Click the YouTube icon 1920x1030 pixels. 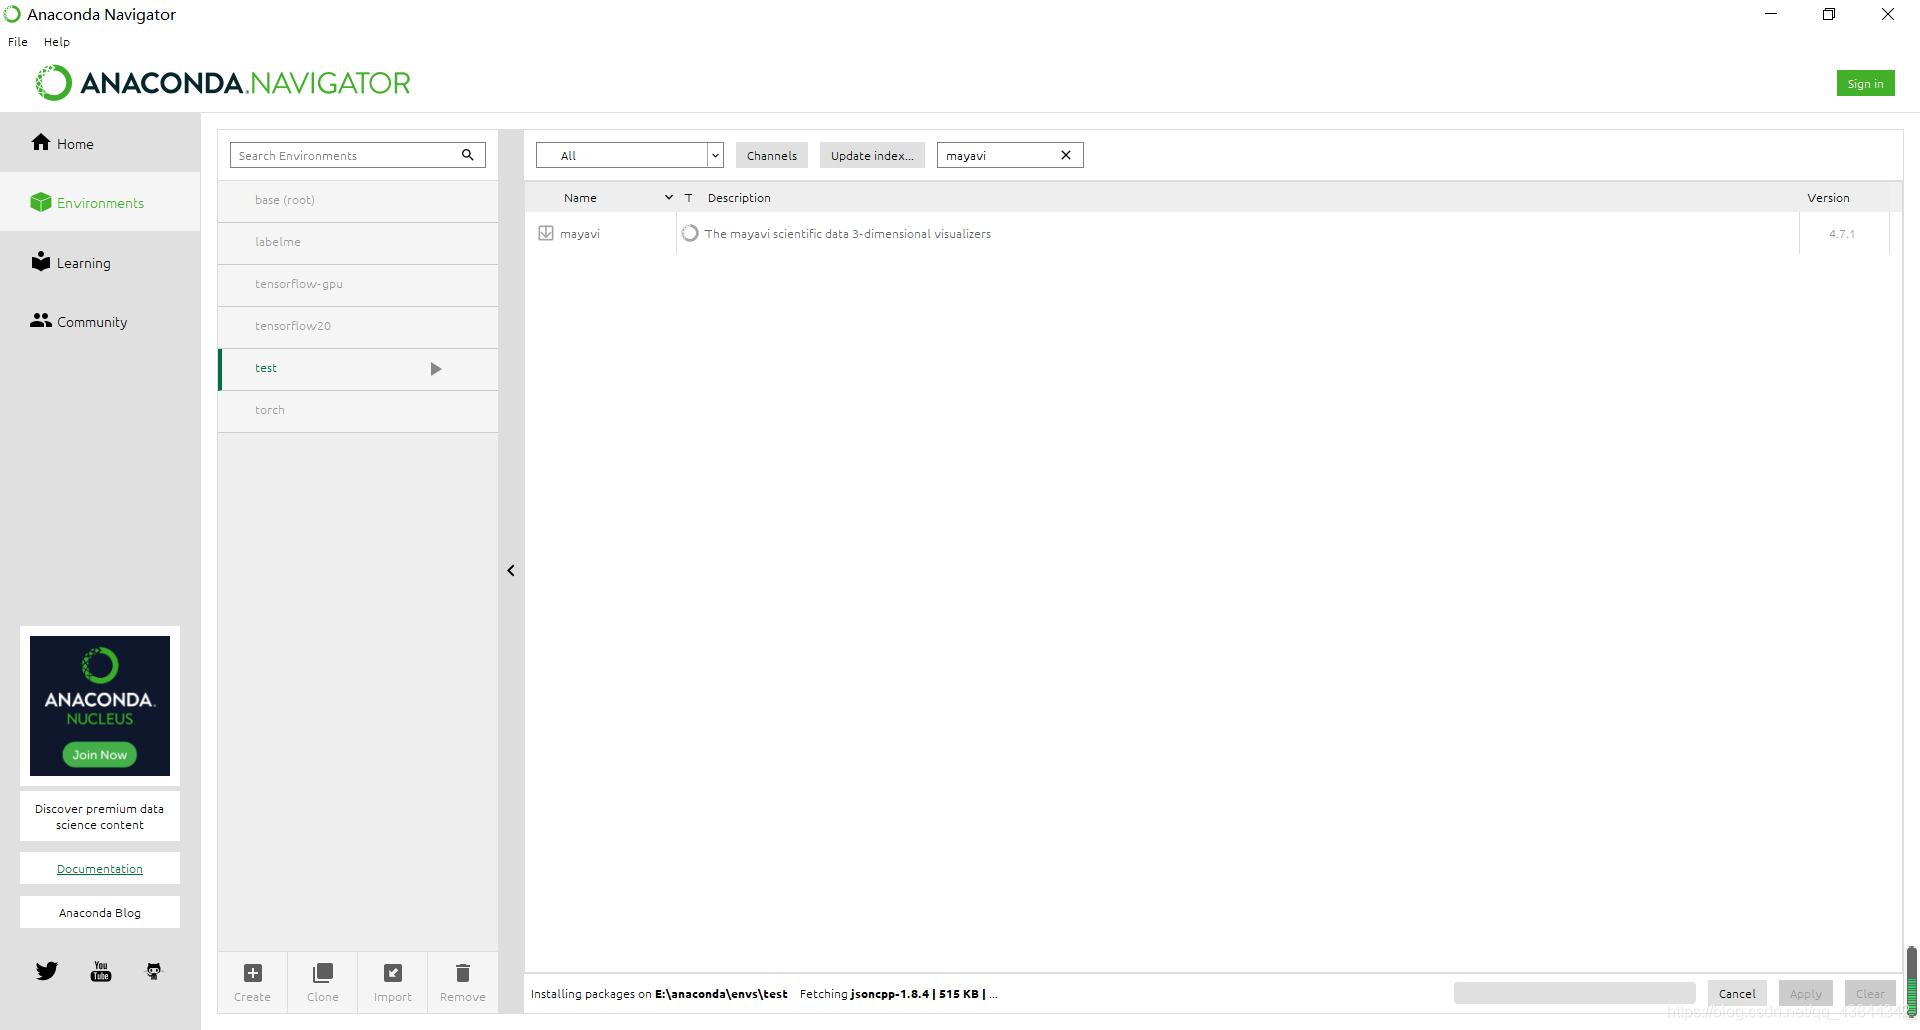click(x=101, y=971)
